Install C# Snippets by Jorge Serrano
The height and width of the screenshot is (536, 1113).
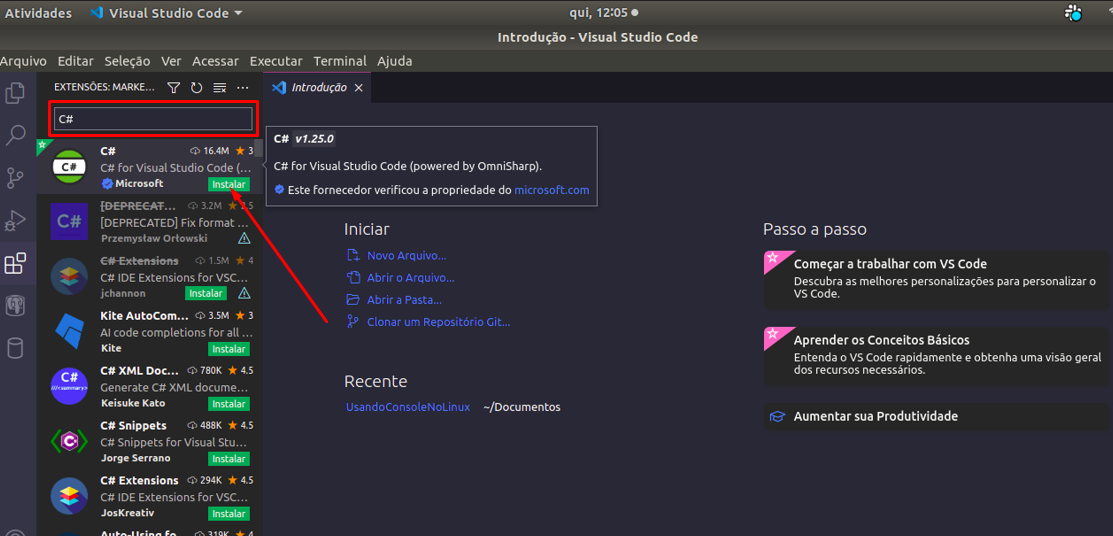(x=229, y=459)
